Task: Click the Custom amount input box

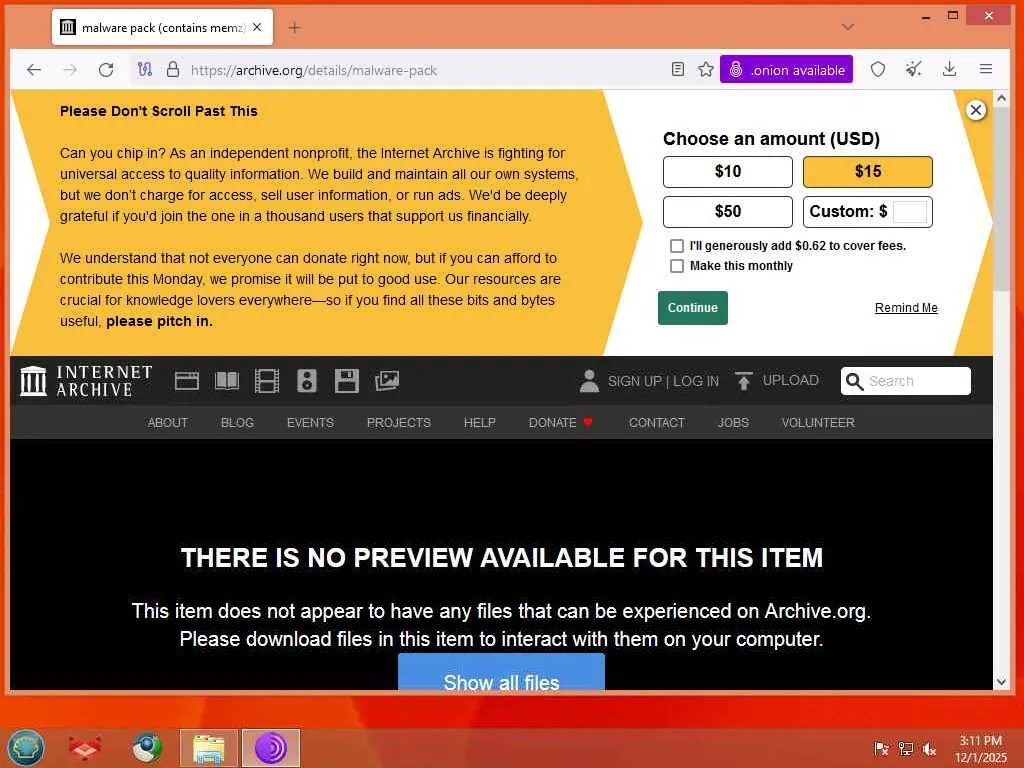Action: [x=910, y=212]
